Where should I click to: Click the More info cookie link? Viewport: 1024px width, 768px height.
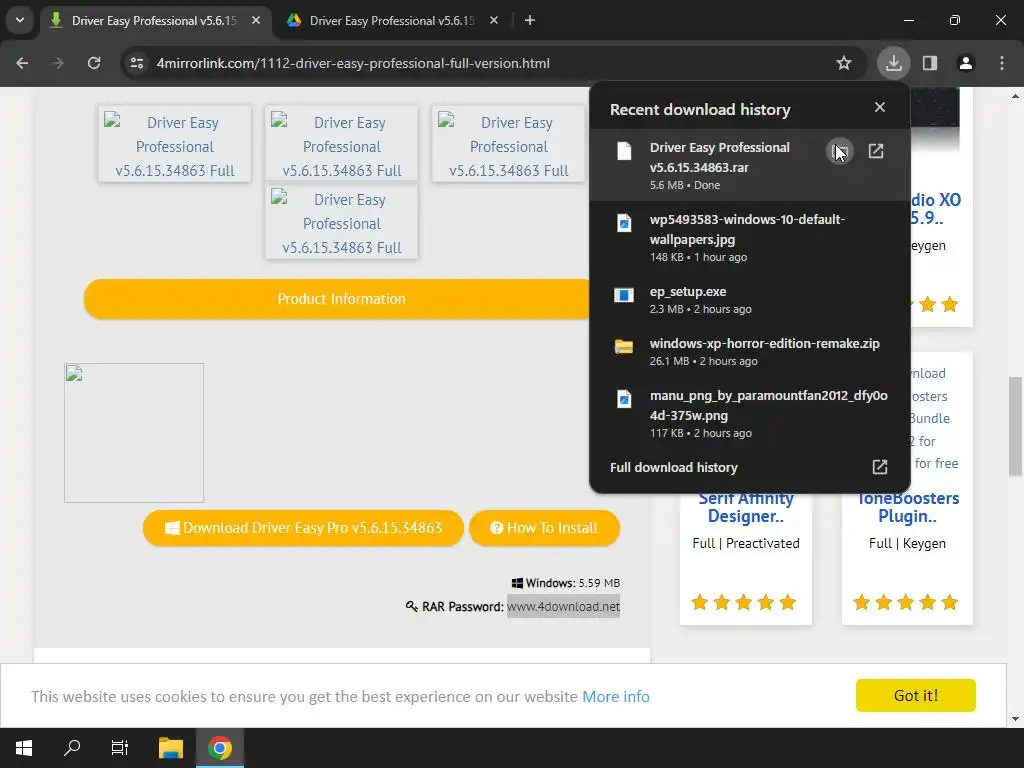pyautogui.click(x=616, y=696)
